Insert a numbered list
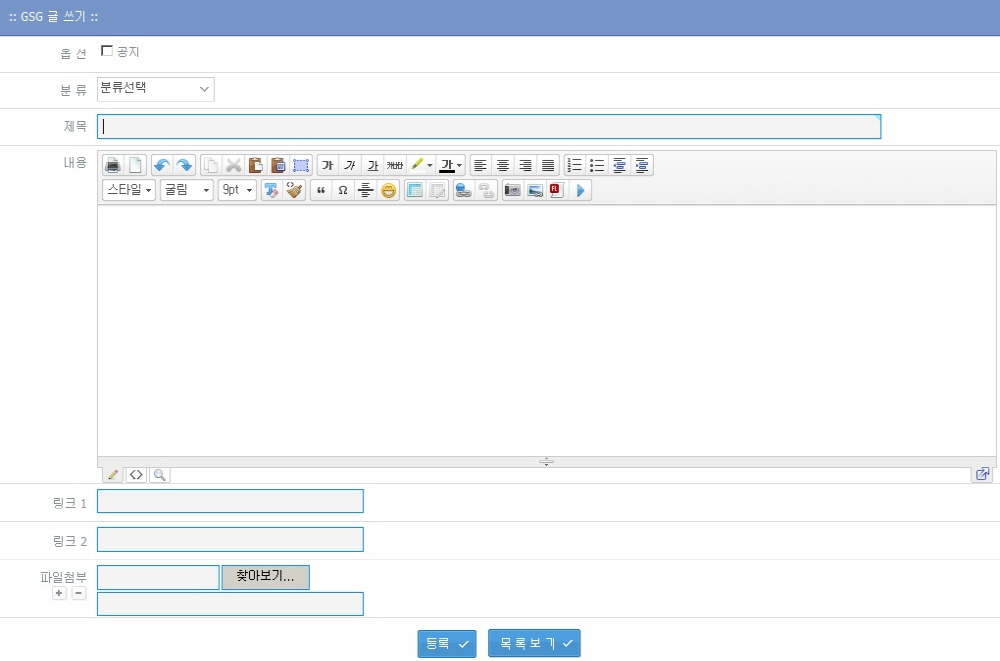The image size is (1000, 661). (574, 165)
